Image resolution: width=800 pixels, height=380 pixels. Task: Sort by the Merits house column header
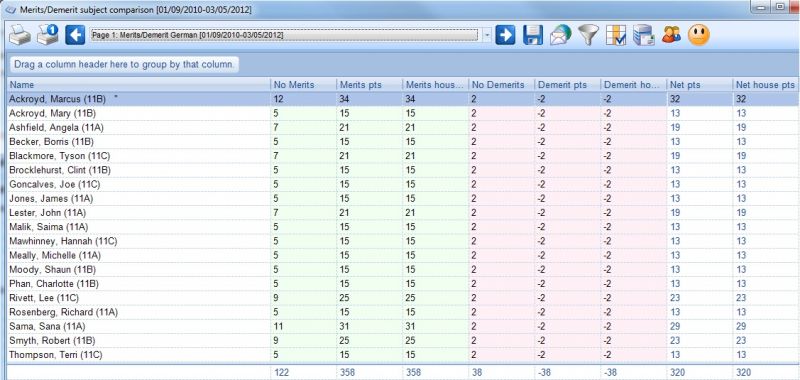[x=435, y=85]
